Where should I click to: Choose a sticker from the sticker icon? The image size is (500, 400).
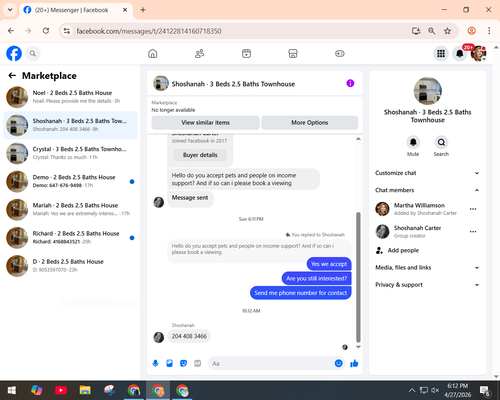[x=183, y=363]
